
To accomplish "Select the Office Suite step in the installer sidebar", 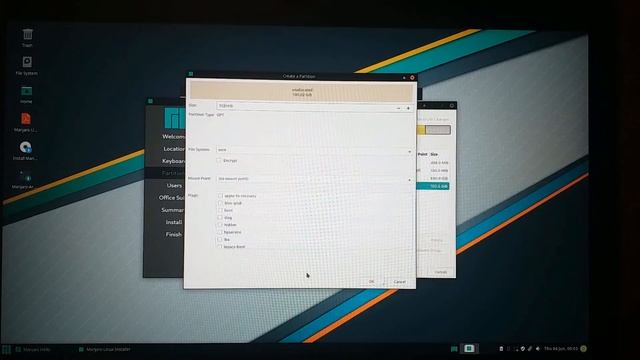I will (x=172, y=198).
